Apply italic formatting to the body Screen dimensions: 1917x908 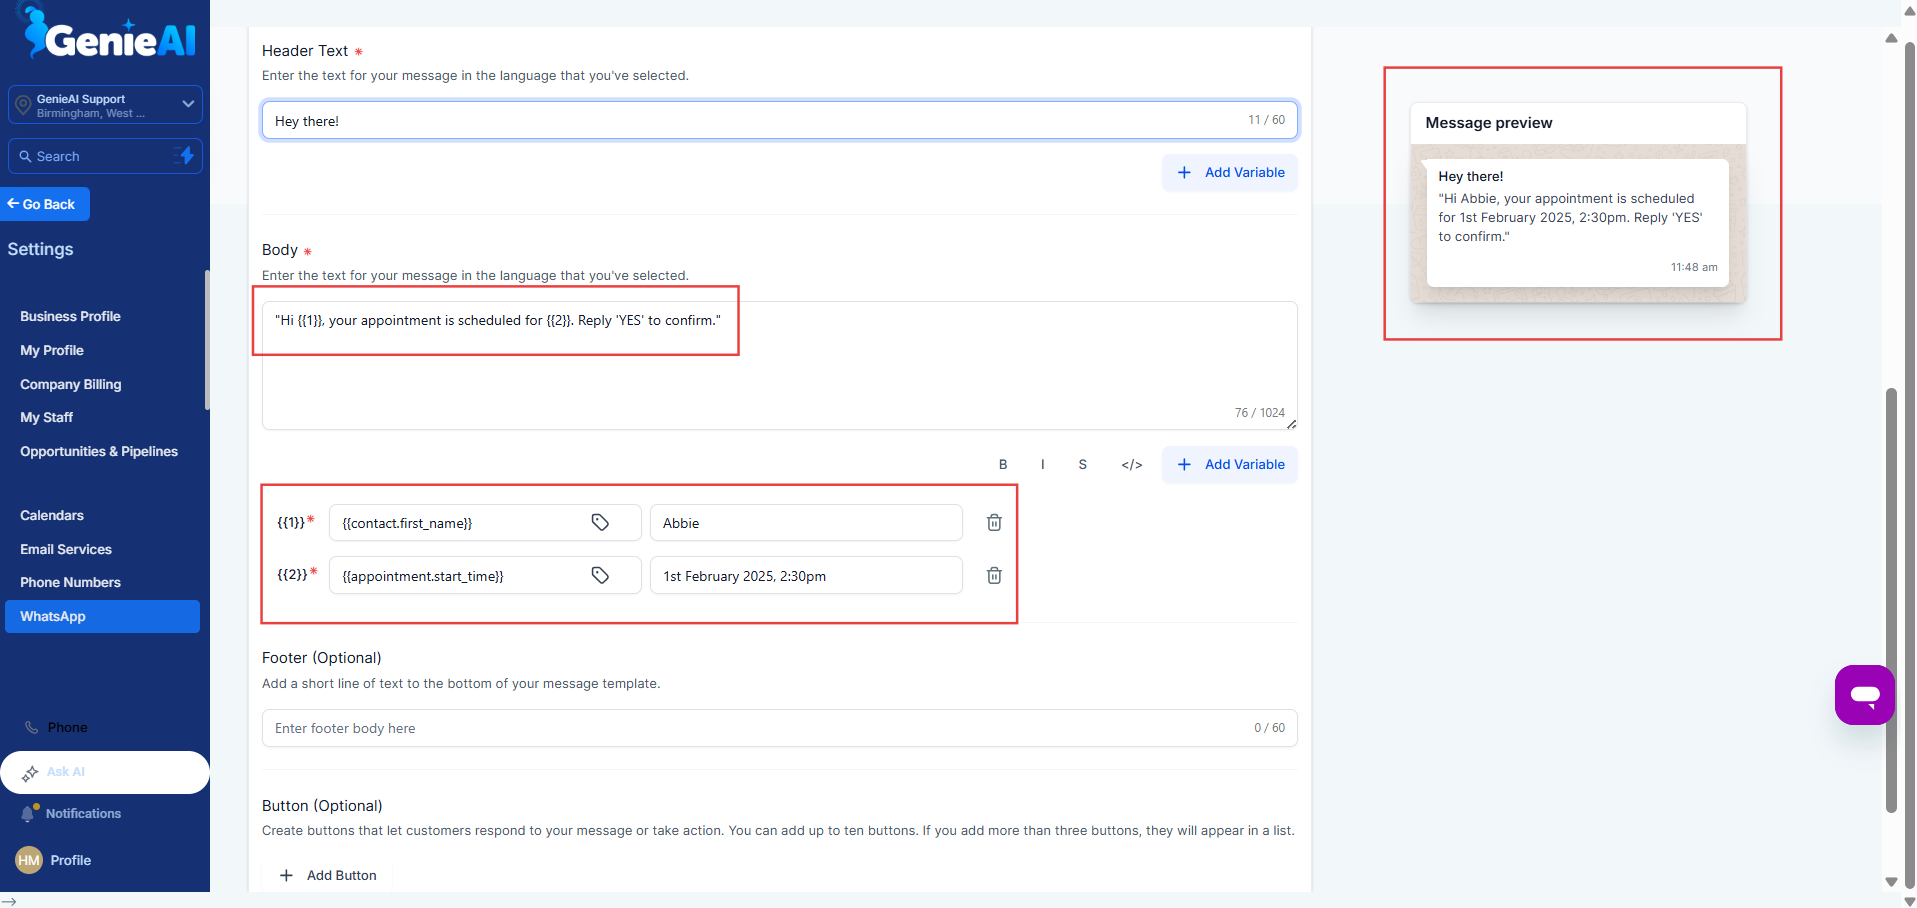1042,464
